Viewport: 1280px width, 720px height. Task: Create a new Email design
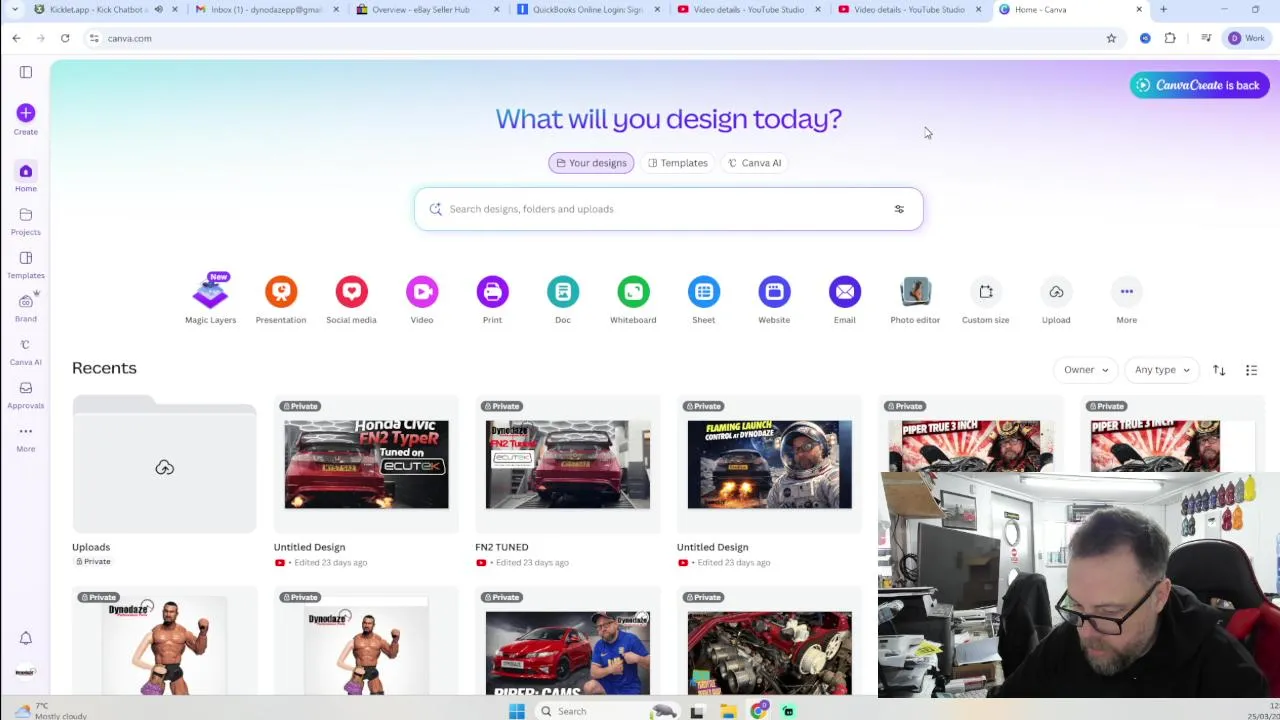pos(845,299)
